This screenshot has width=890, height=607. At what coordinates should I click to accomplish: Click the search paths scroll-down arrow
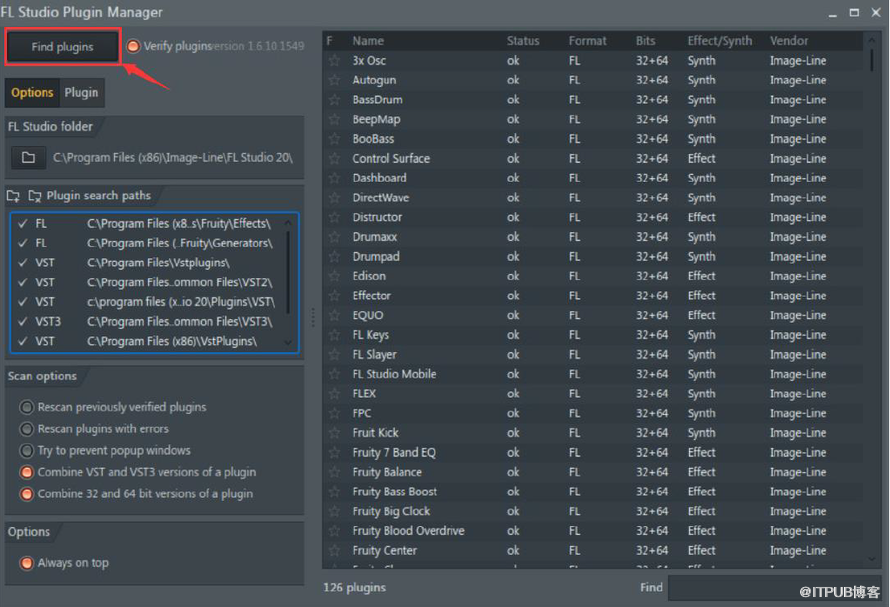click(x=288, y=342)
